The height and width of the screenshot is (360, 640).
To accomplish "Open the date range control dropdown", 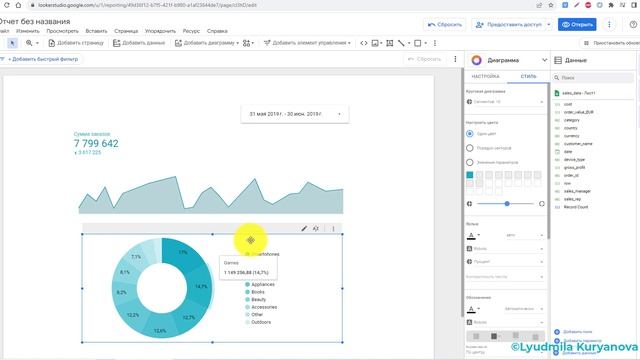I will 295,114.
